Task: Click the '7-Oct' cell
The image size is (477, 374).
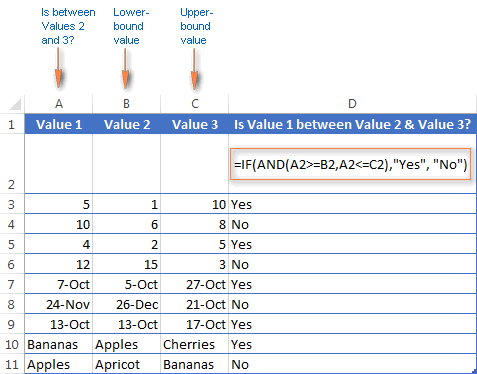Action: pos(59,284)
